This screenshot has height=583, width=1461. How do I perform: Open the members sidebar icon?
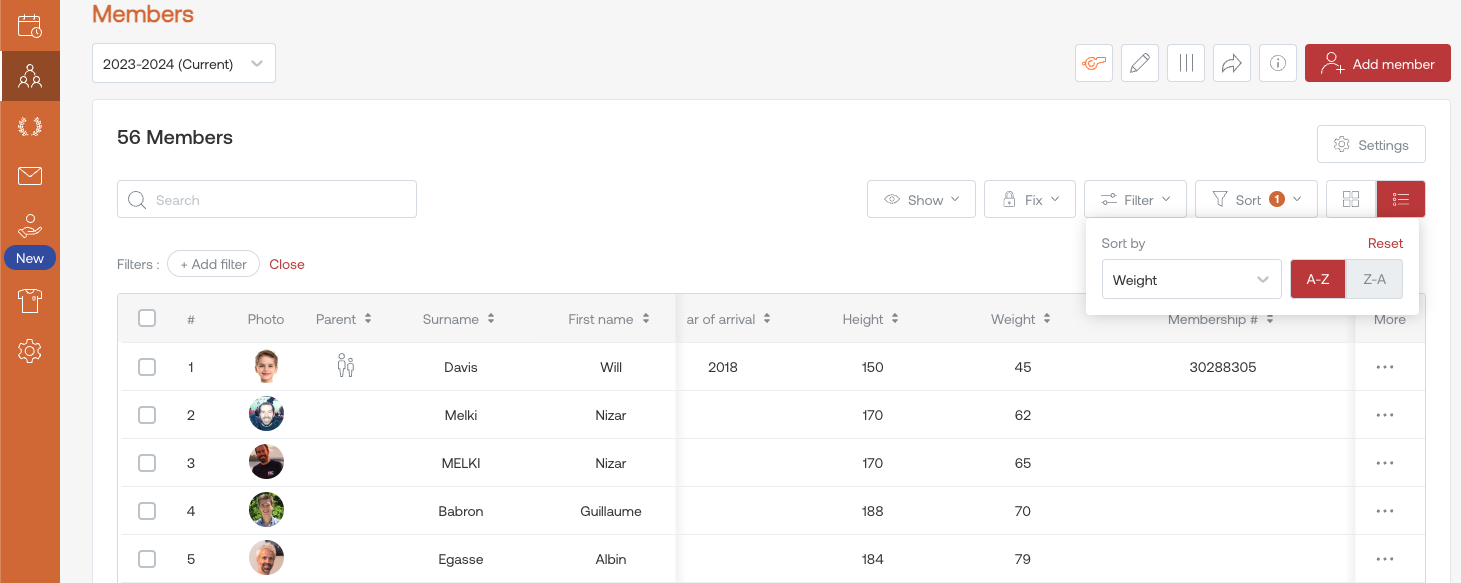(30, 76)
